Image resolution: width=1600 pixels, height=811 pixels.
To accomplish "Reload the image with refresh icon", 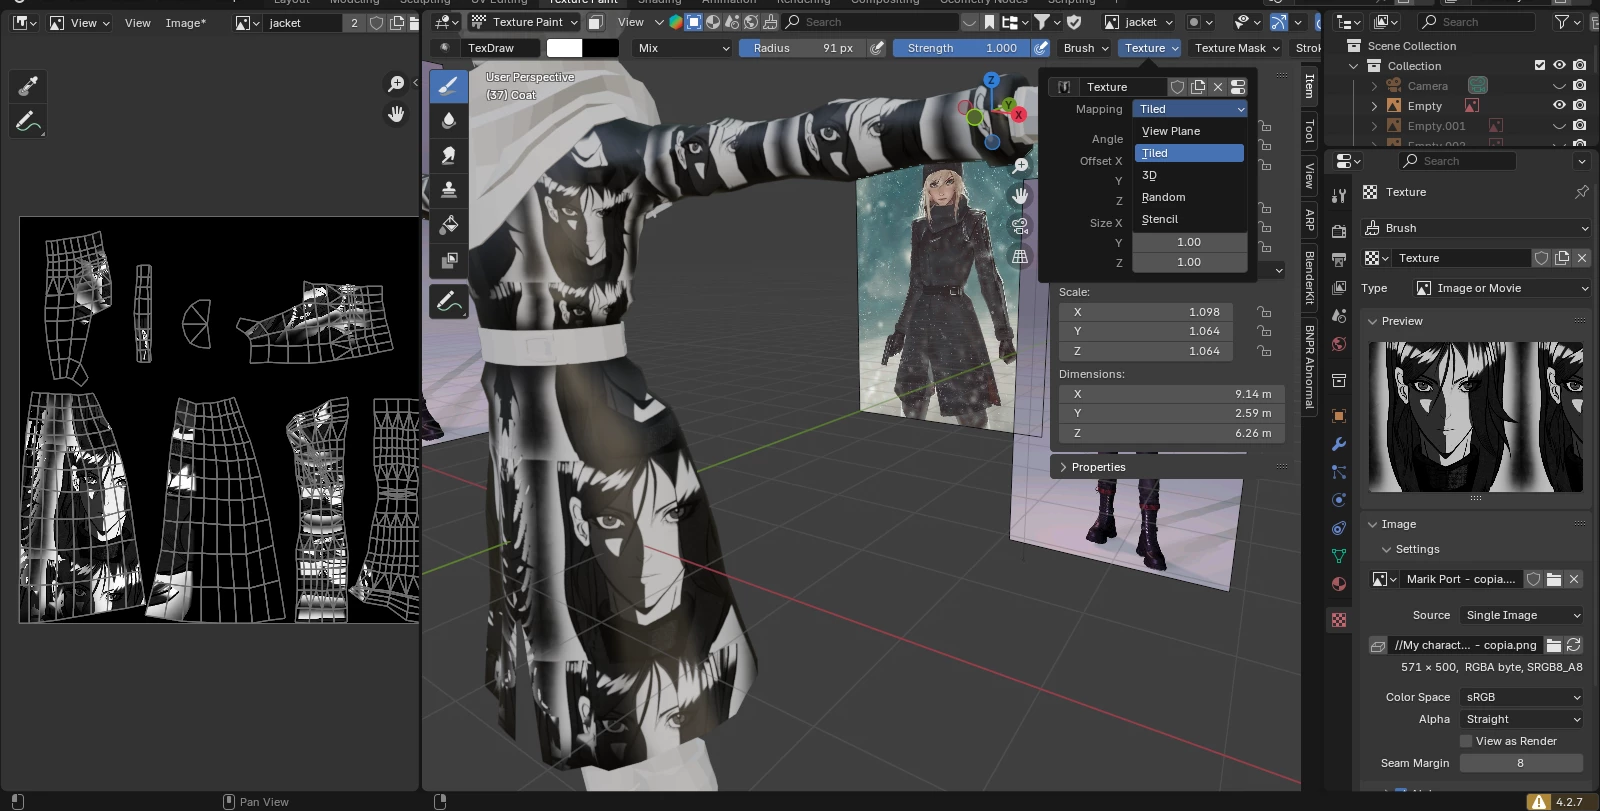I will point(1574,645).
